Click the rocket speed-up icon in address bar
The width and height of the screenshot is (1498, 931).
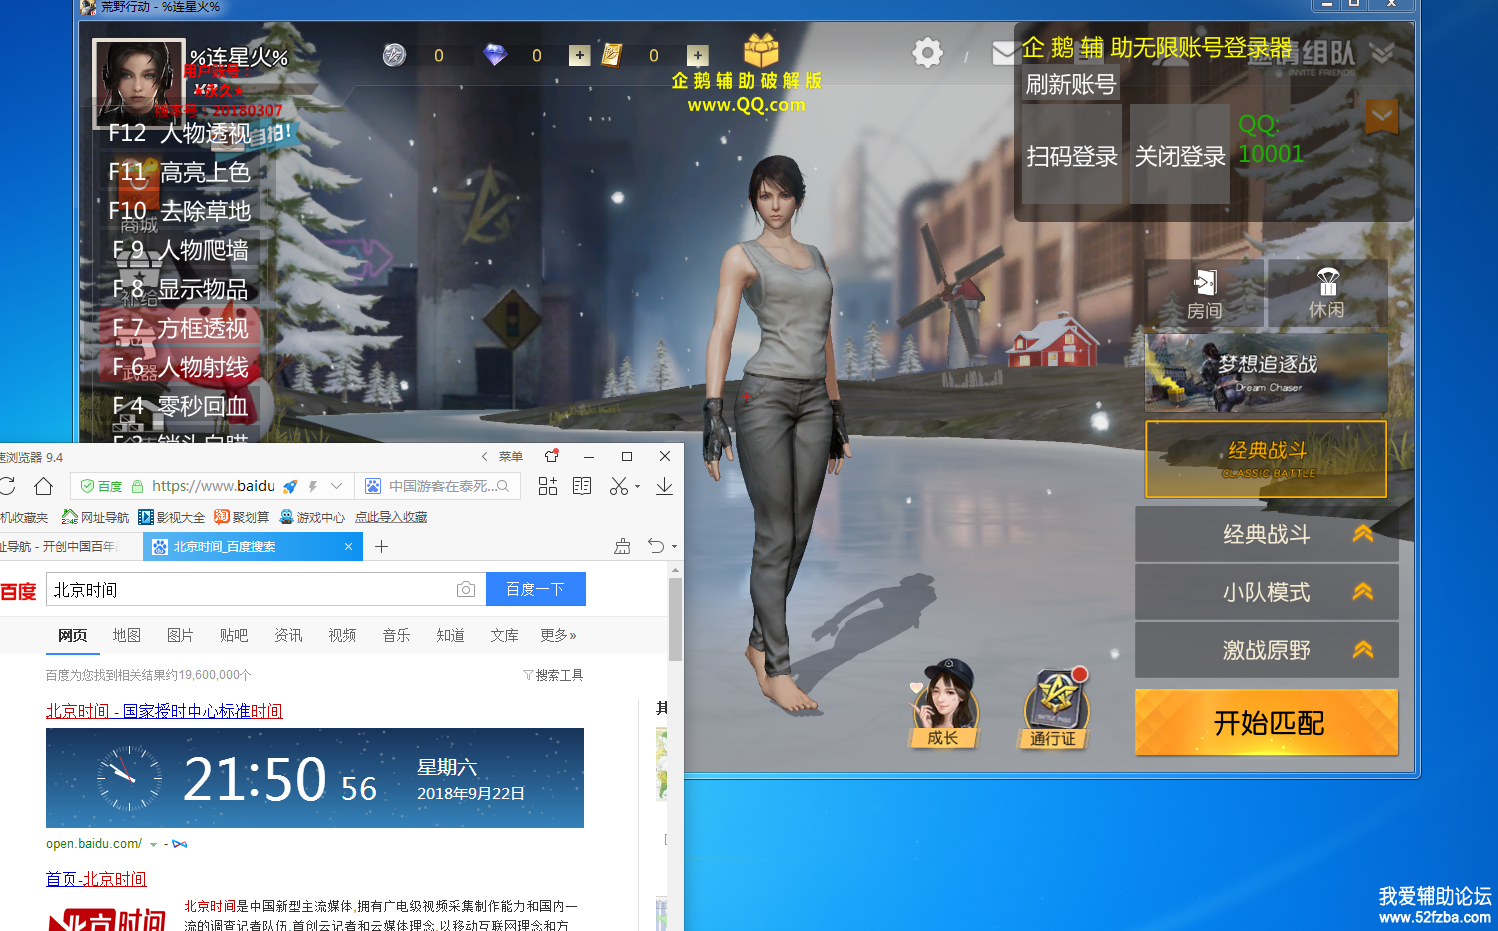[290, 486]
